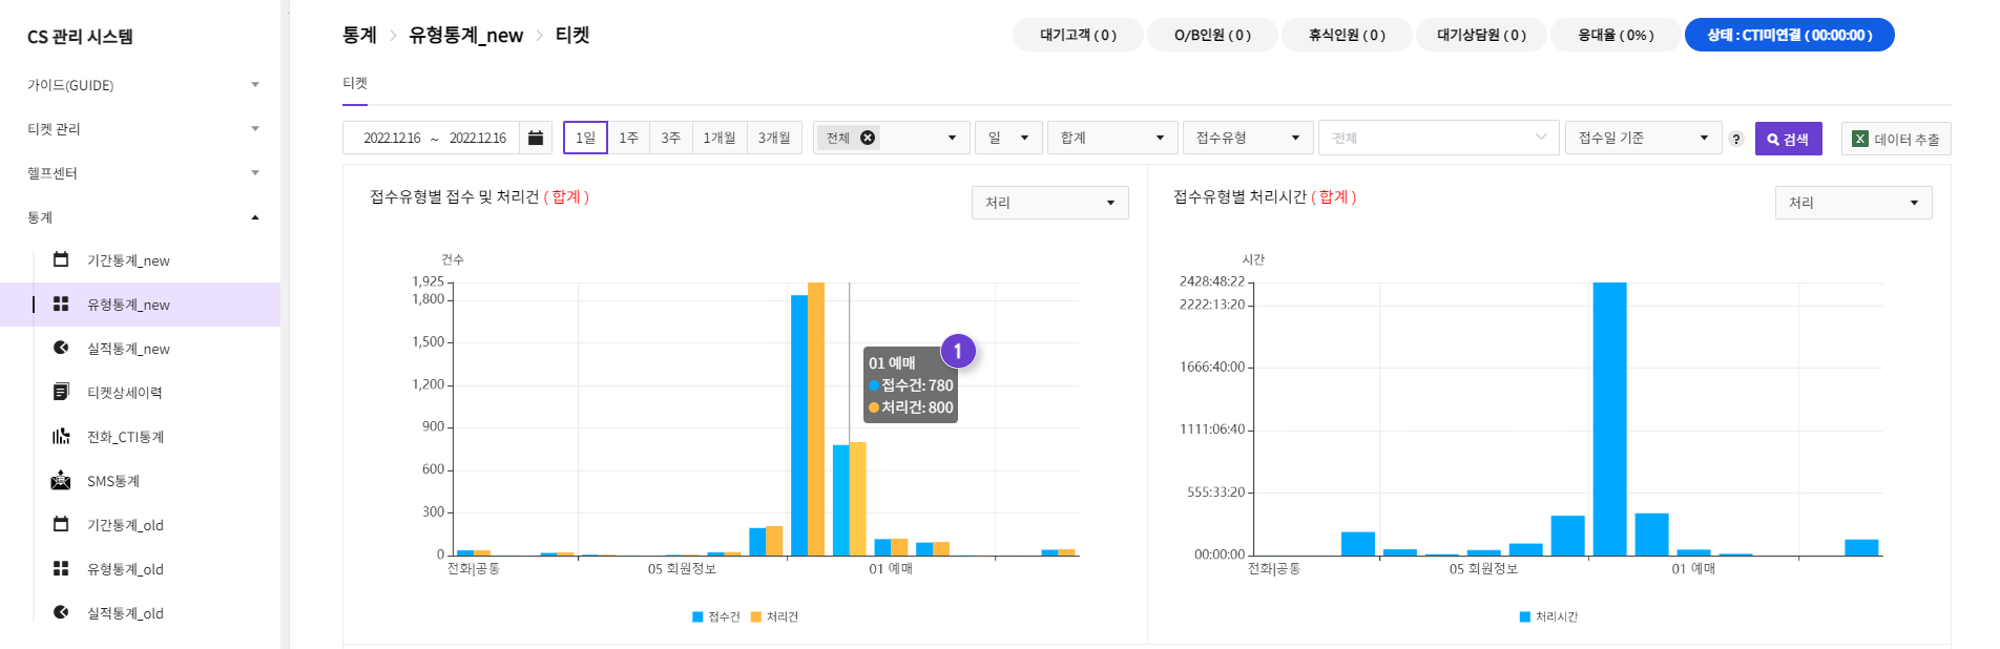
Task: Click the 기간통계_new calendar icon
Action: click(x=61, y=260)
